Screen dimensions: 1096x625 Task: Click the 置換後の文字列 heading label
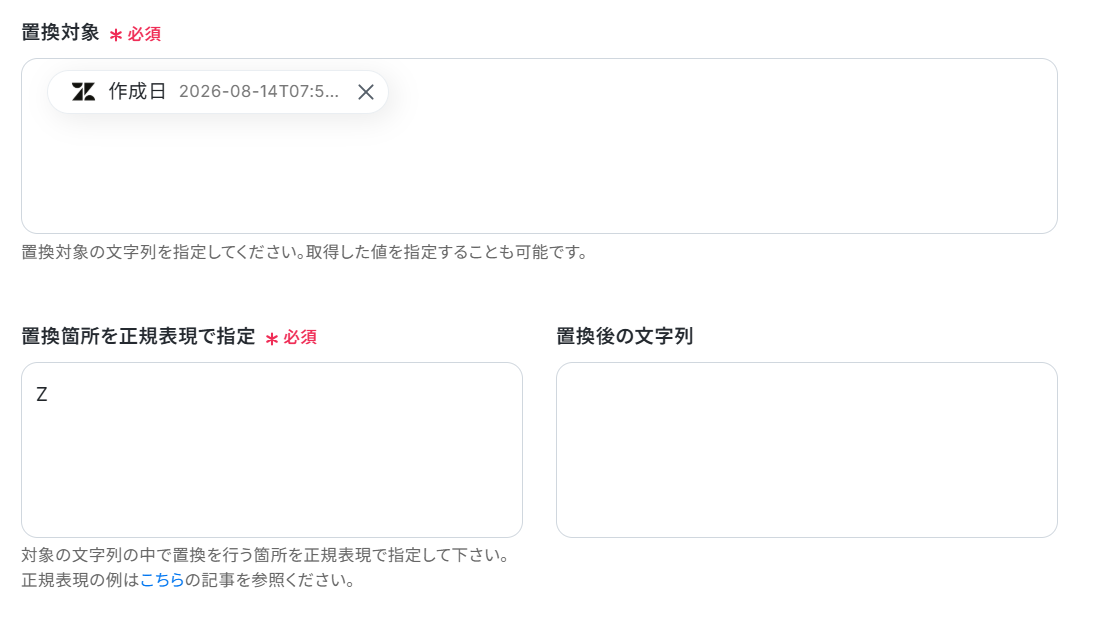click(624, 336)
